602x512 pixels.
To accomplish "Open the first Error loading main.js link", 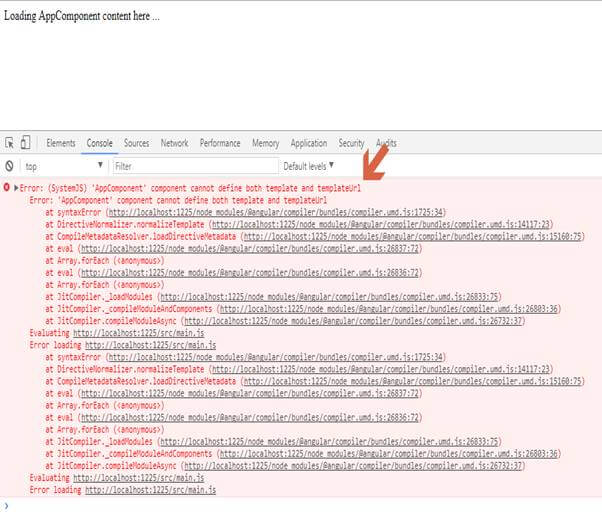I will 150,345.
